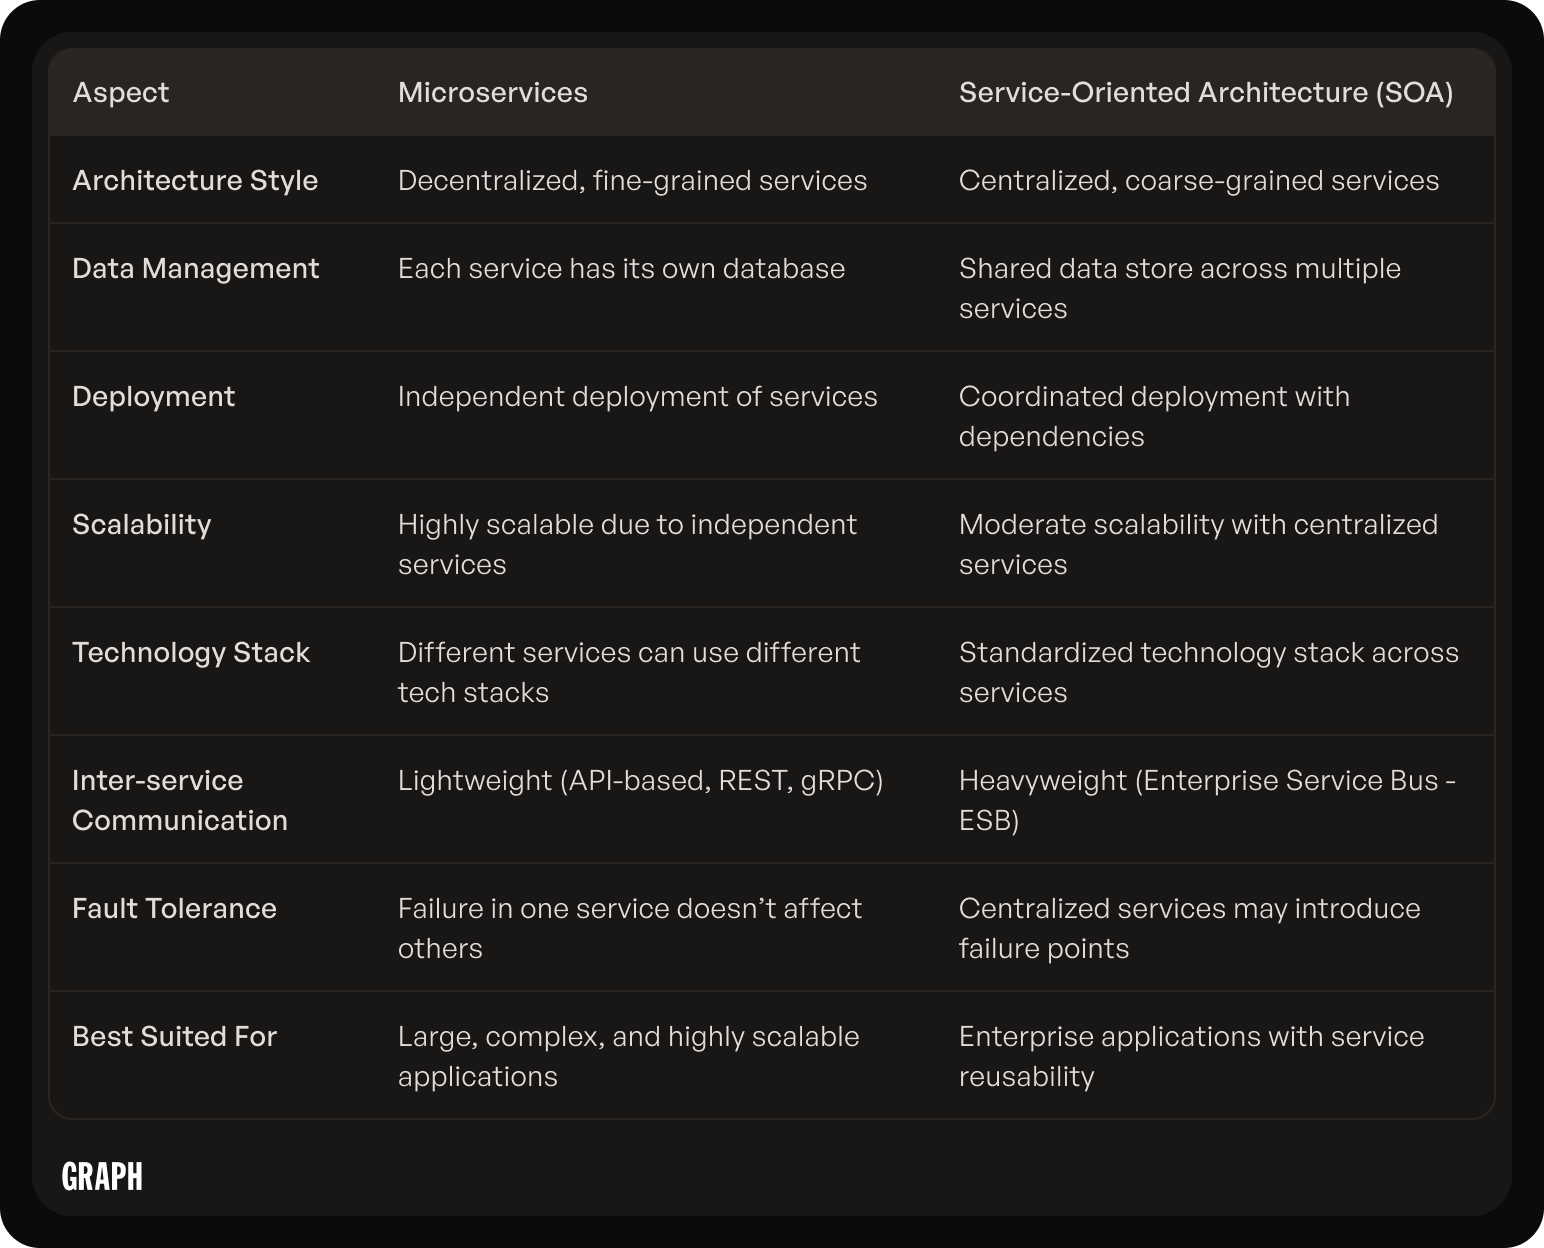The width and height of the screenshot is (1544, 1248).
Task: Click 'Highly scalable due to independent services'
Action: pos(628,545)
